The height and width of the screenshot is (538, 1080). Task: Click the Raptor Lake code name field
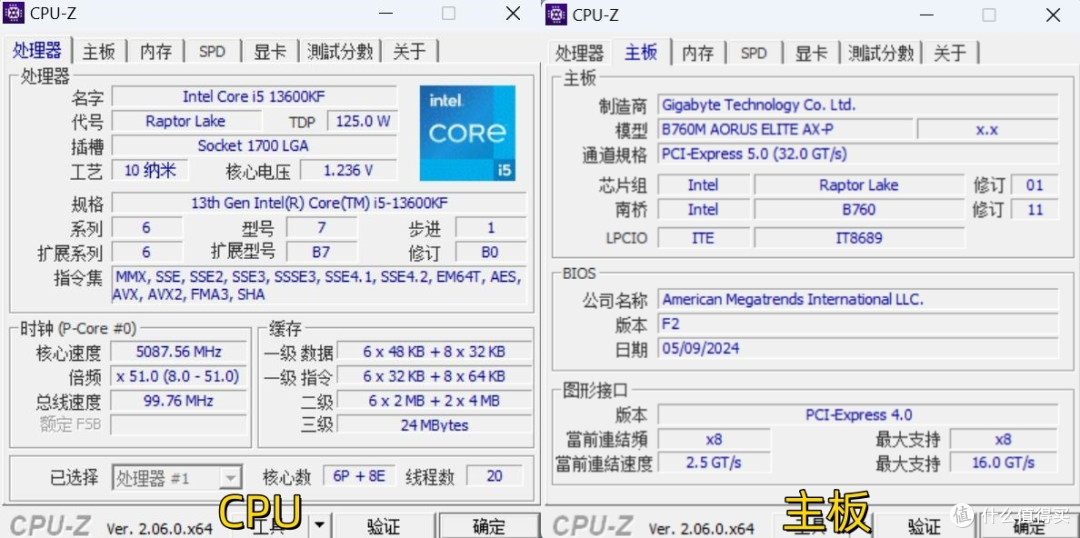click(185, 121)
